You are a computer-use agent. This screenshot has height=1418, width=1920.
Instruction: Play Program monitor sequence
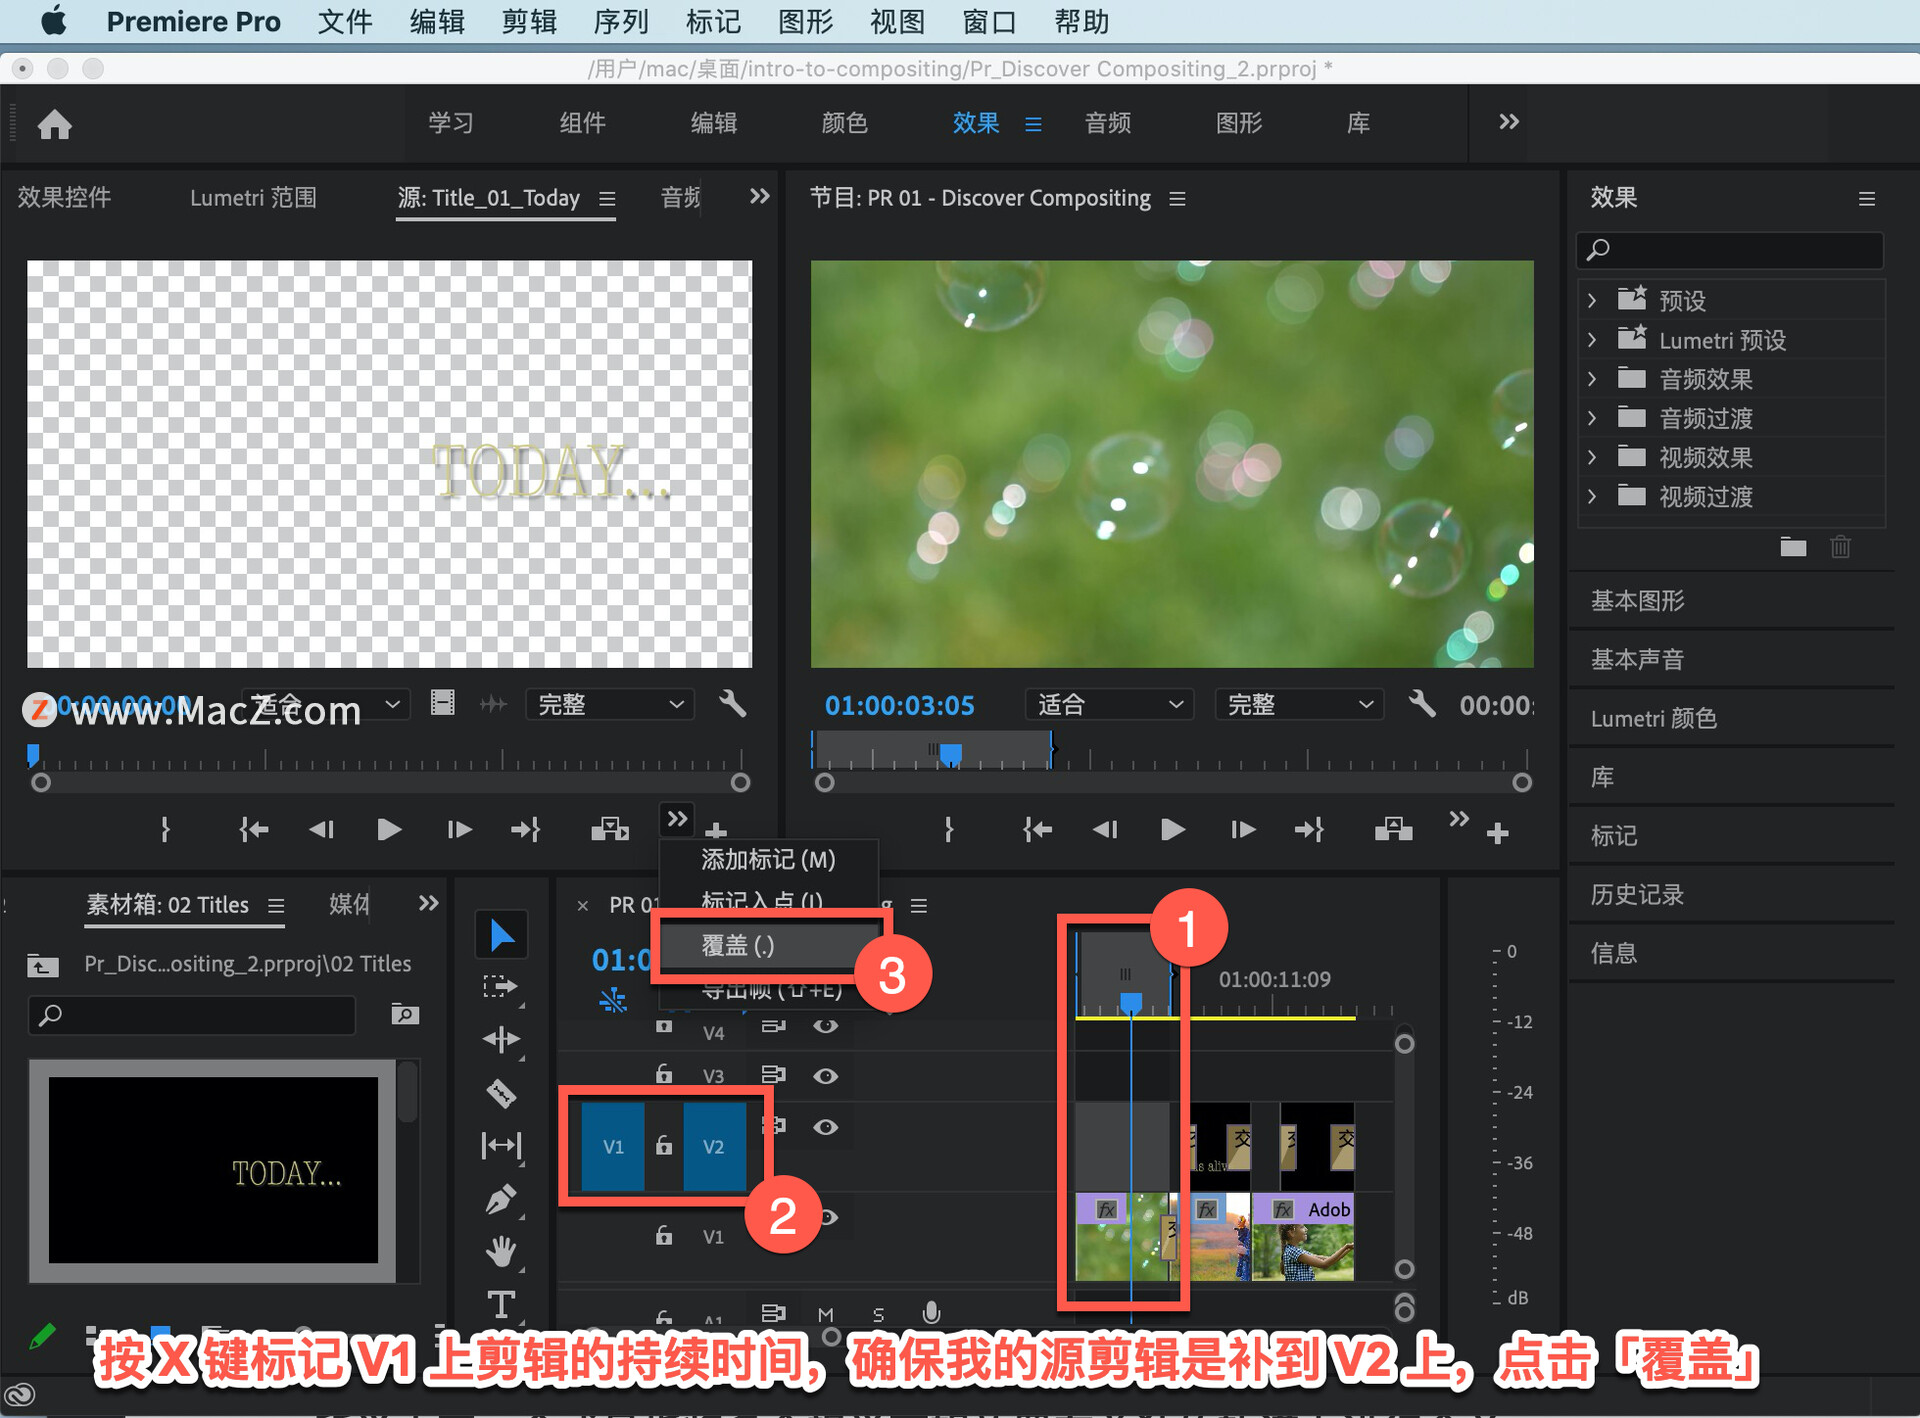pyautogui.click(x=1173, y=829)
